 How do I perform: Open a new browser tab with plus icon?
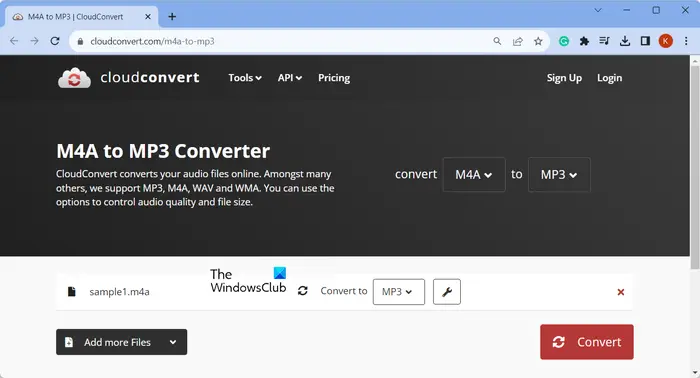(x=172, y=17)
